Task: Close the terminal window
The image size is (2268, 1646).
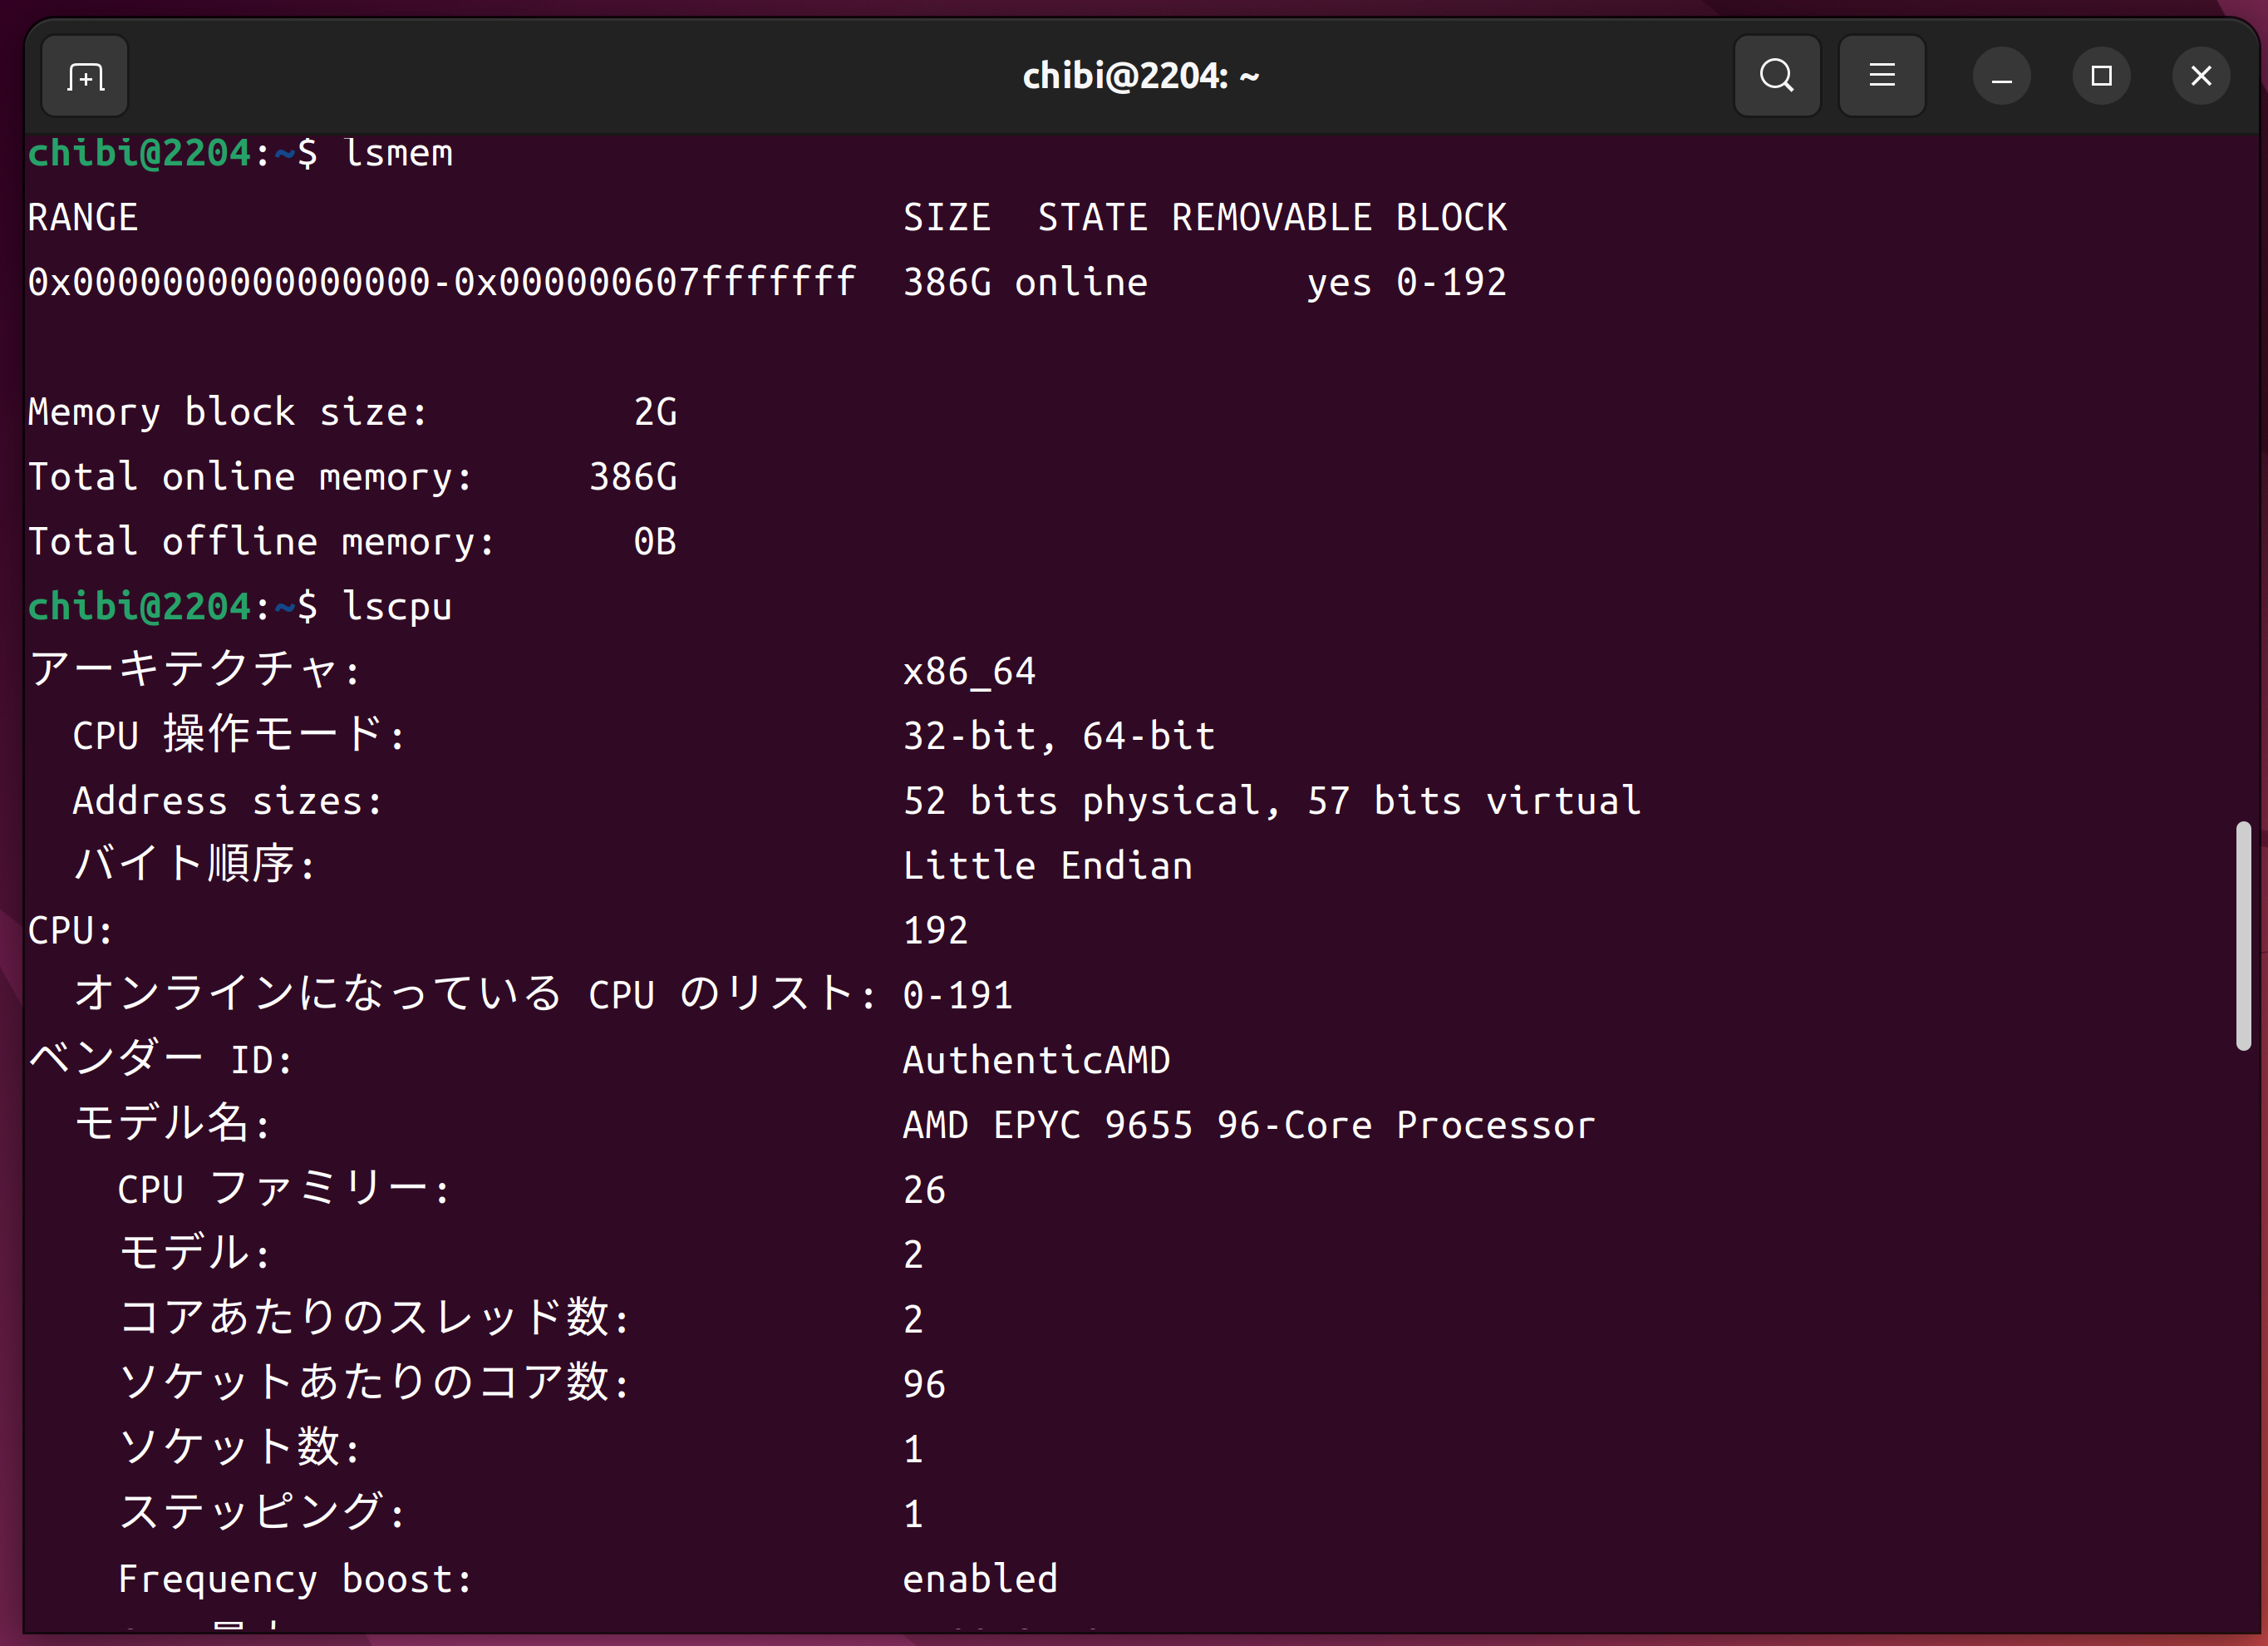Action: click(x=2200, y=76)
